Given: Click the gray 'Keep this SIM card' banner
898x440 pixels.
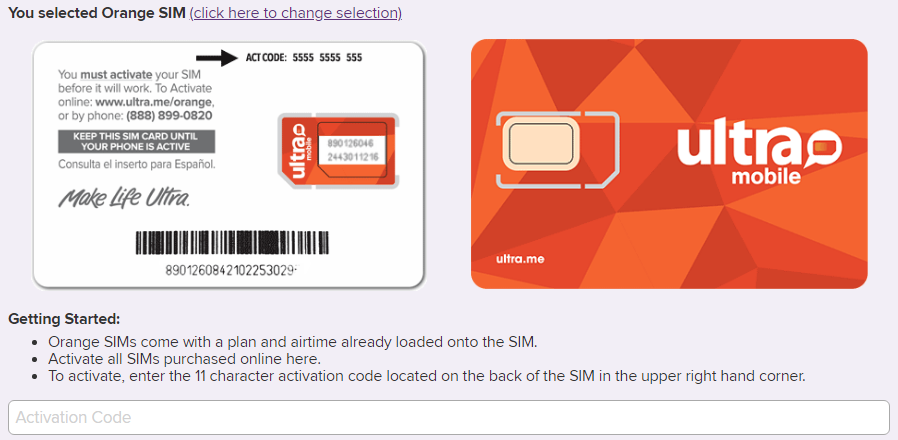Looking at the screenshot, I should coord(136,141).
